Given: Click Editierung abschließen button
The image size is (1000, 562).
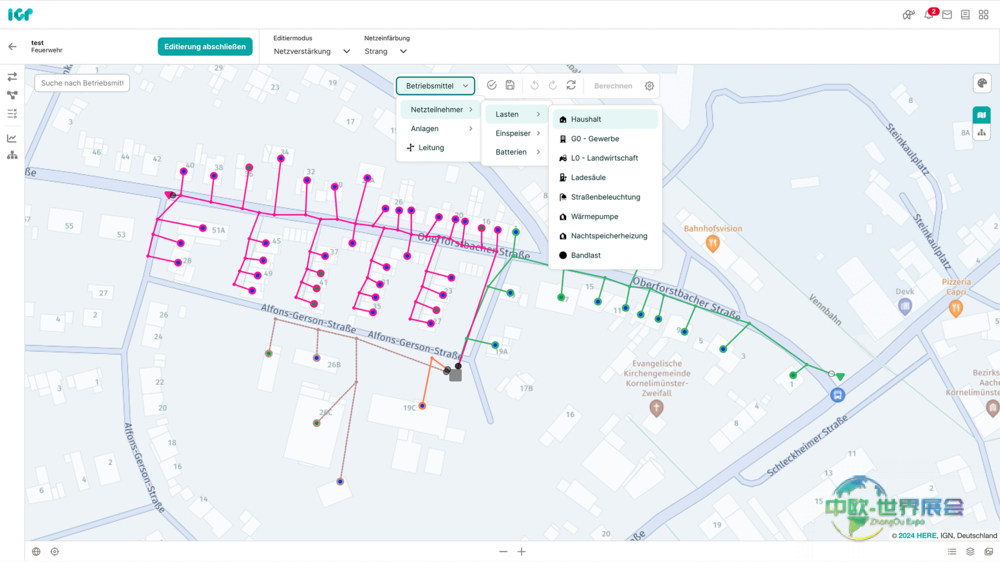Looking at the screenshot, I should pyautogui.click(x=205, y=47).
